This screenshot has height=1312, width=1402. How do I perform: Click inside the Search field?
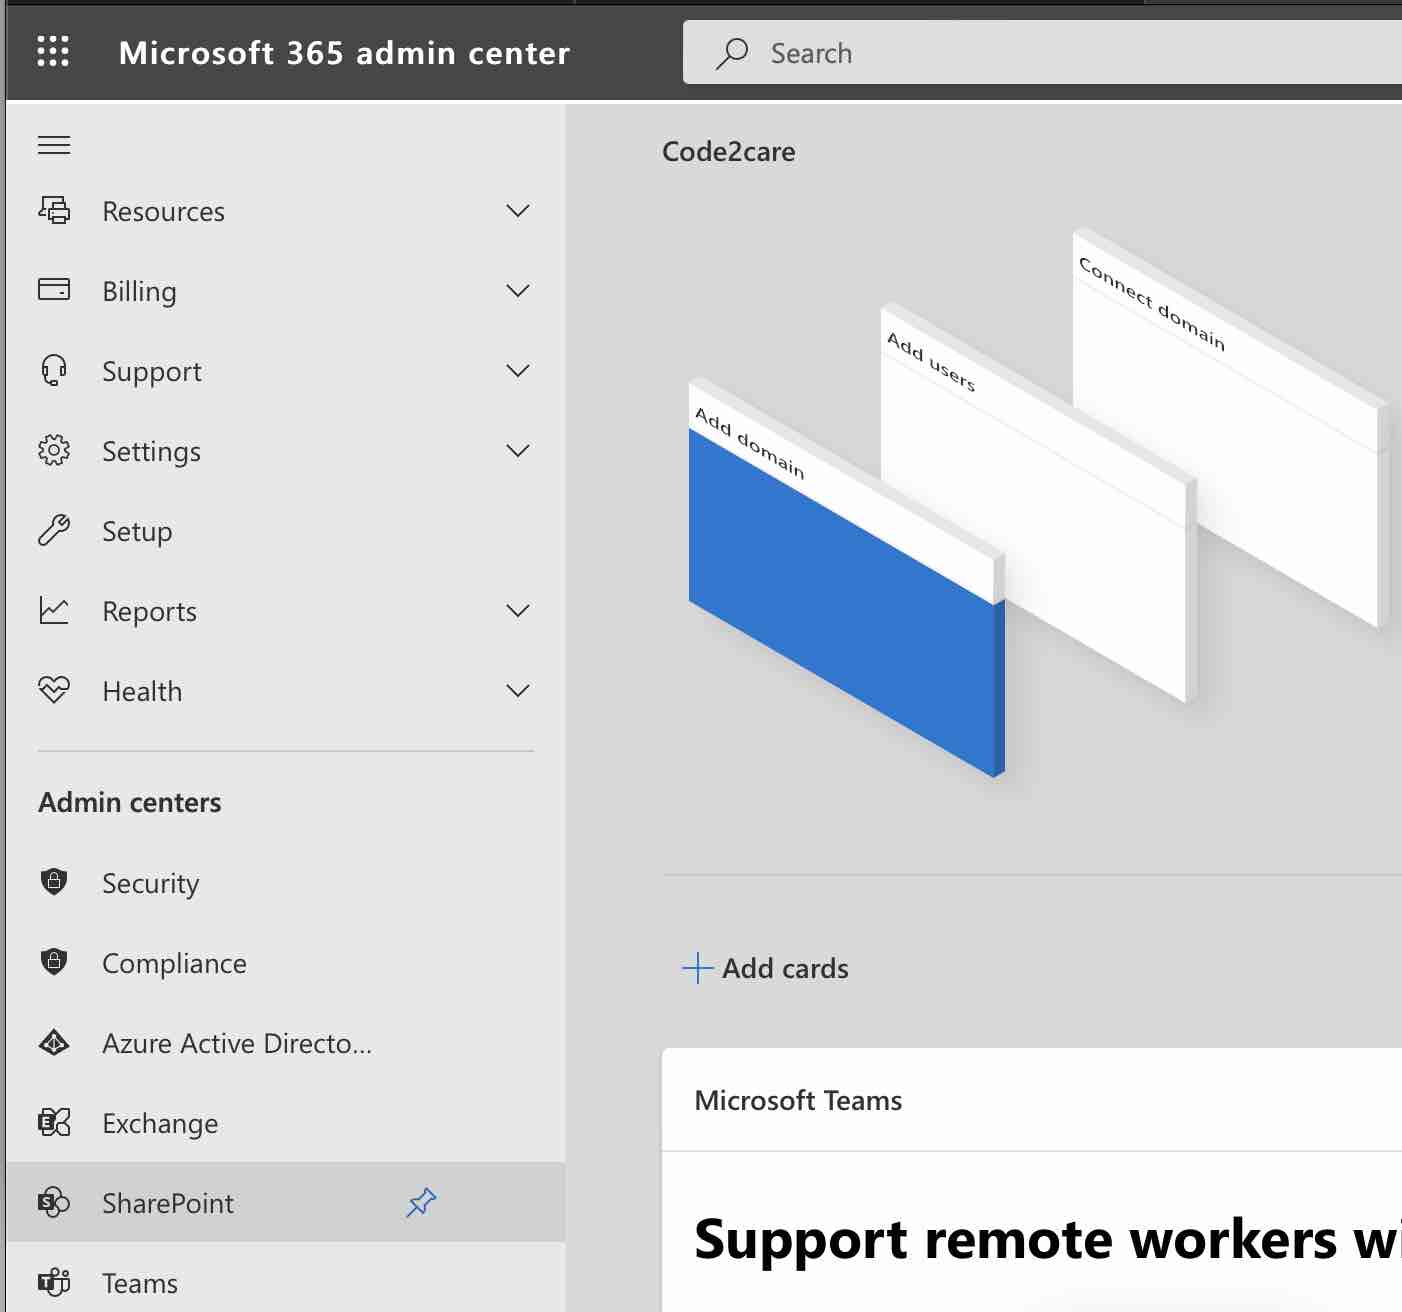pos(1000,52)
